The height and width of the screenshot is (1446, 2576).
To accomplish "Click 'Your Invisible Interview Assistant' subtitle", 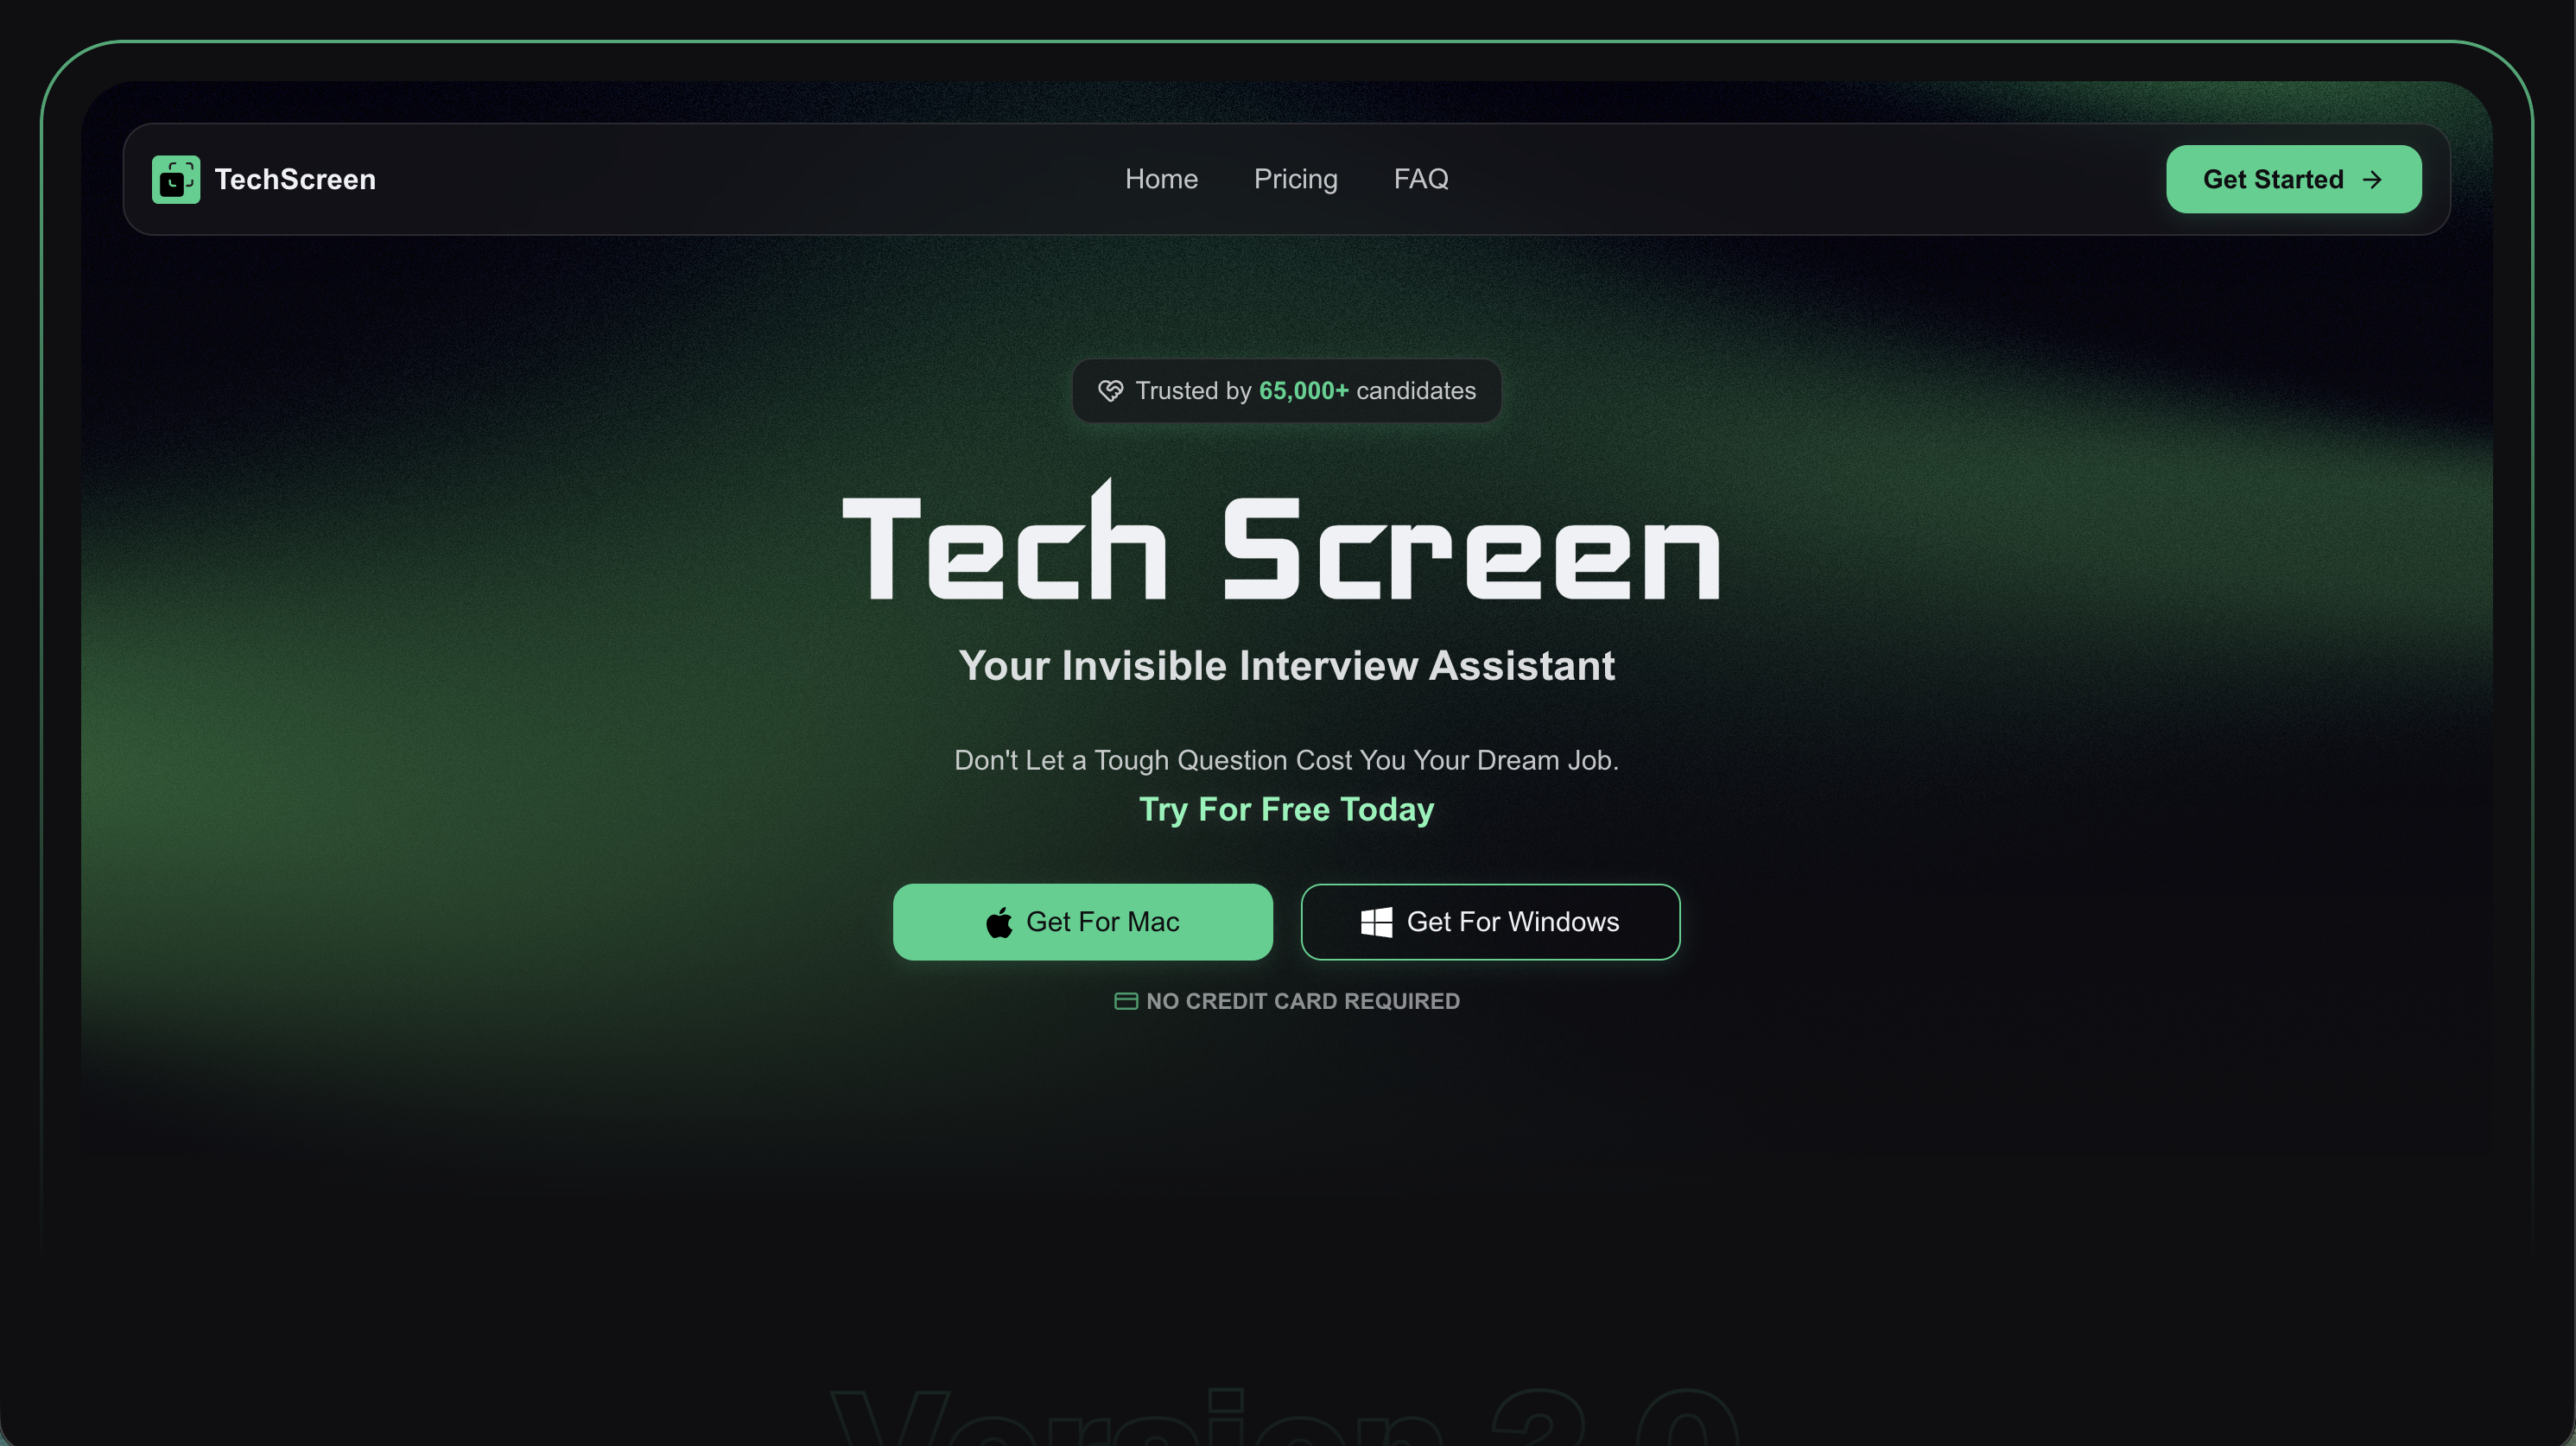I will [x=1287, y=665].
